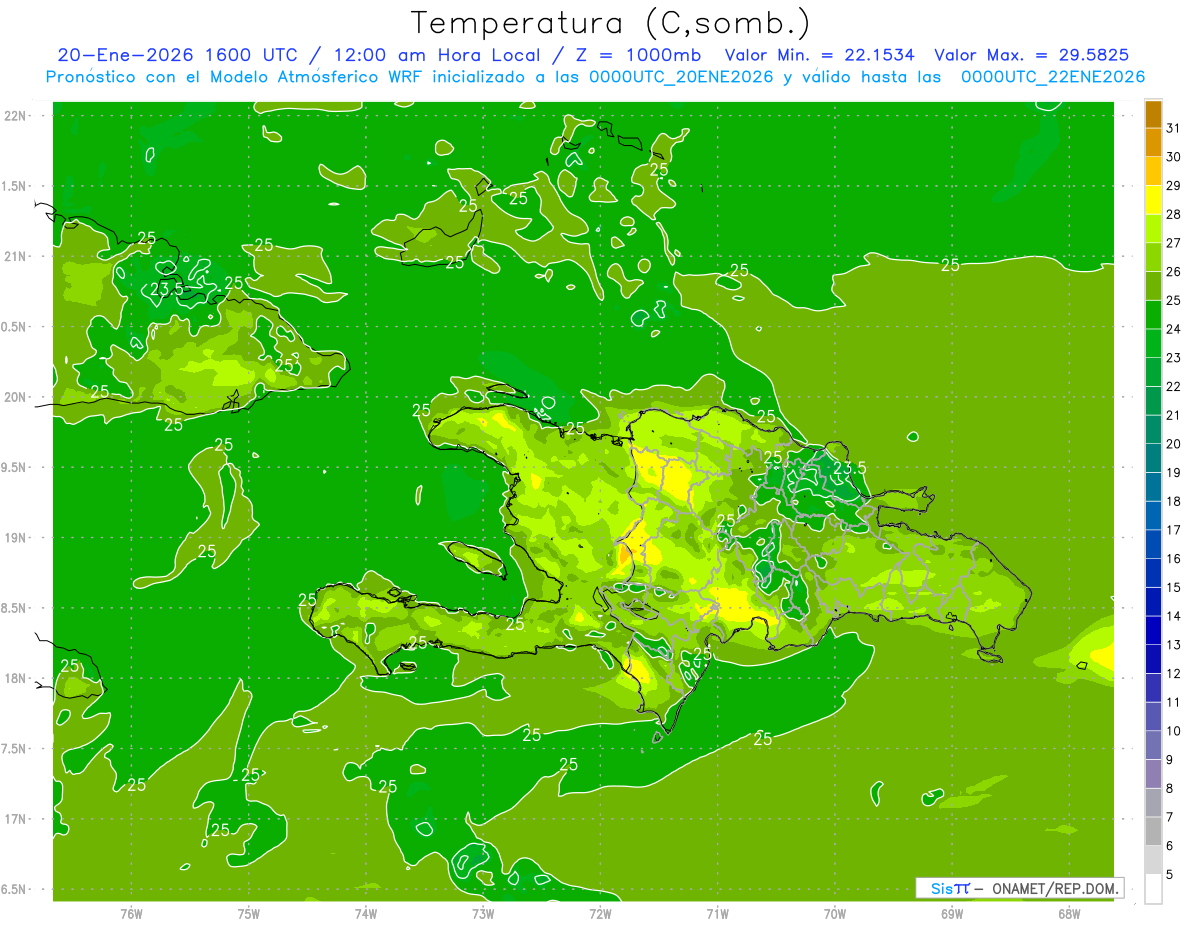The image size is (1200, 927).
Task: Click the "69W" longitude axis label
Action: click(x=952, y=914)
